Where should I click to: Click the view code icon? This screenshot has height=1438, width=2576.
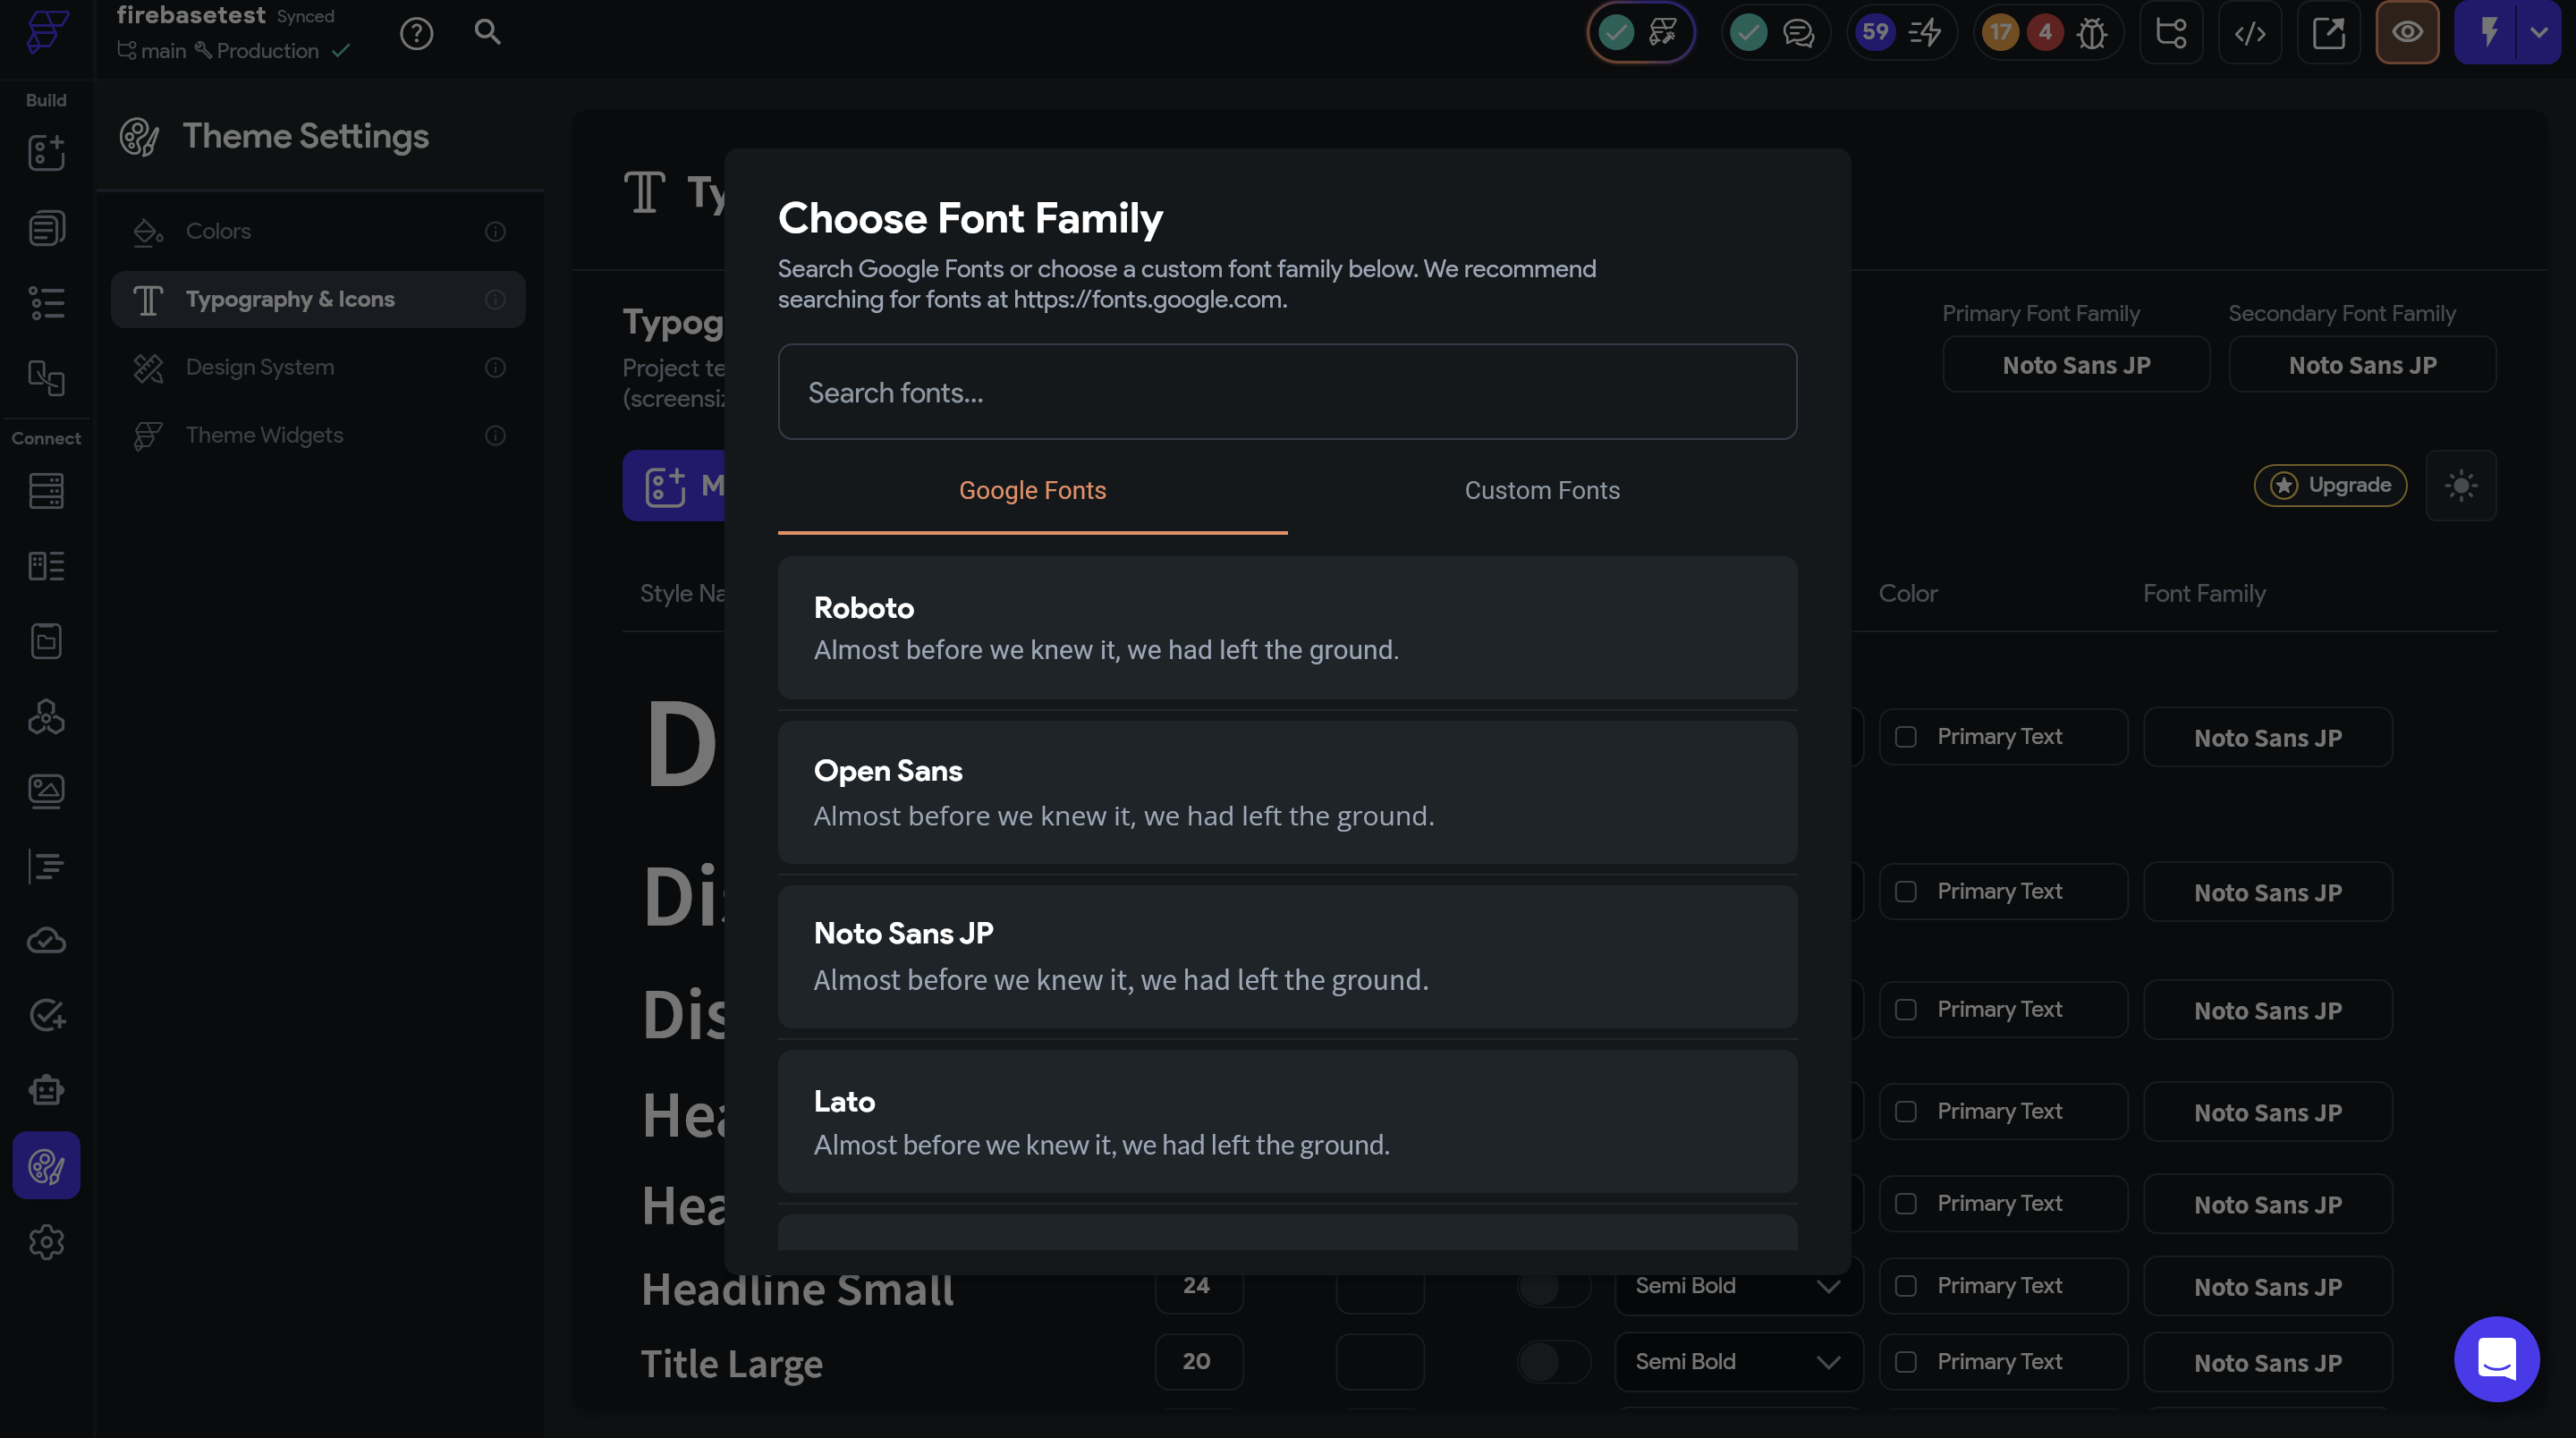point(2250,33)
